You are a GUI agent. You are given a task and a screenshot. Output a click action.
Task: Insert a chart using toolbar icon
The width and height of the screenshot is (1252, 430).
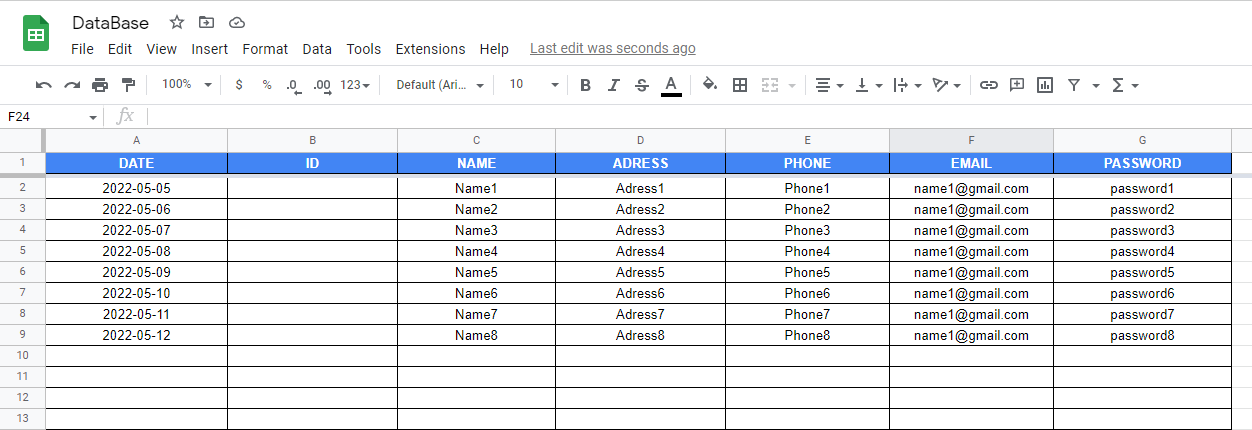[x=1045, y=85]
